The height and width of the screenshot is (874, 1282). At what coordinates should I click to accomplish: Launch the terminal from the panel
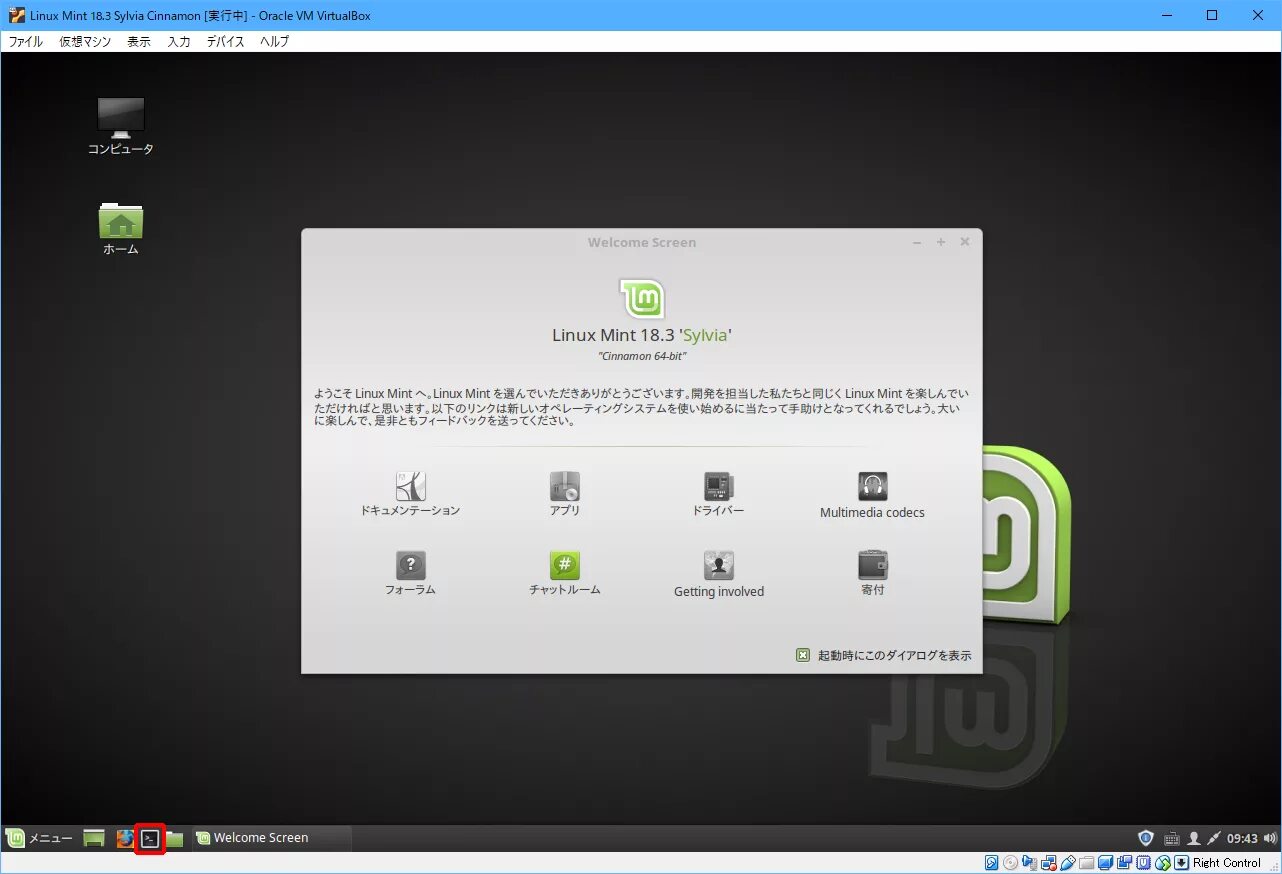(x=150, y=838)
